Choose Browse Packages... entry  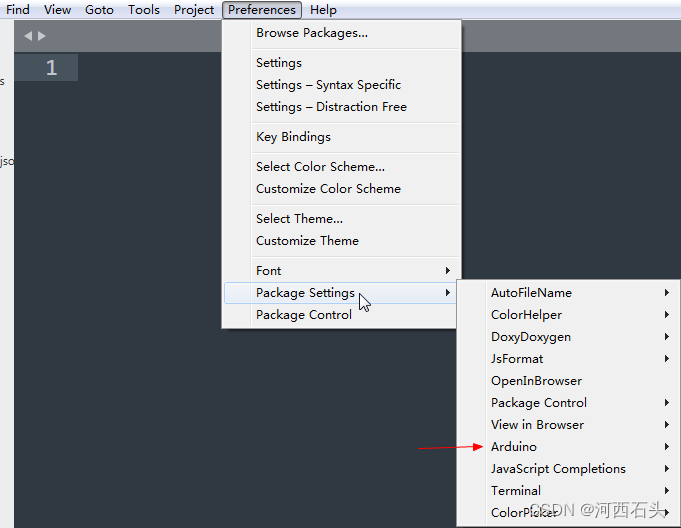coord(341,33)
